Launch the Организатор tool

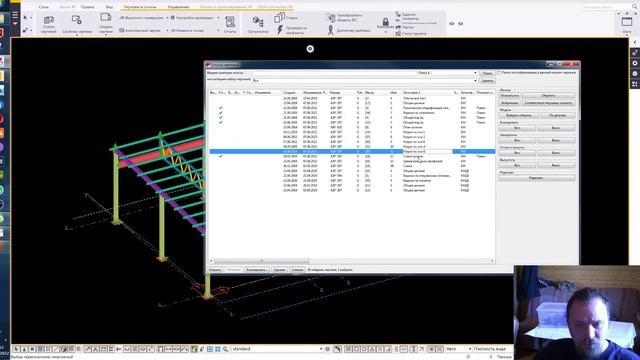tap(258, 24)
